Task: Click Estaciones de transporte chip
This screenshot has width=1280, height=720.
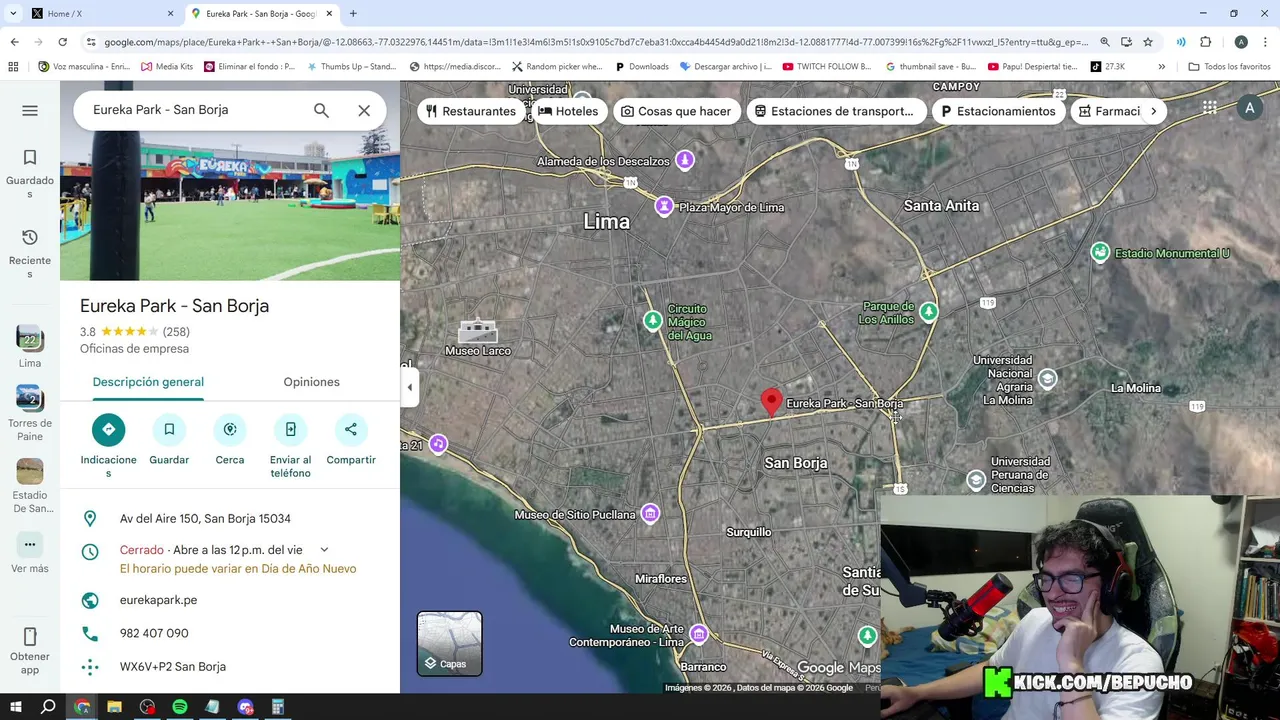Action: (x=834, y=111)
